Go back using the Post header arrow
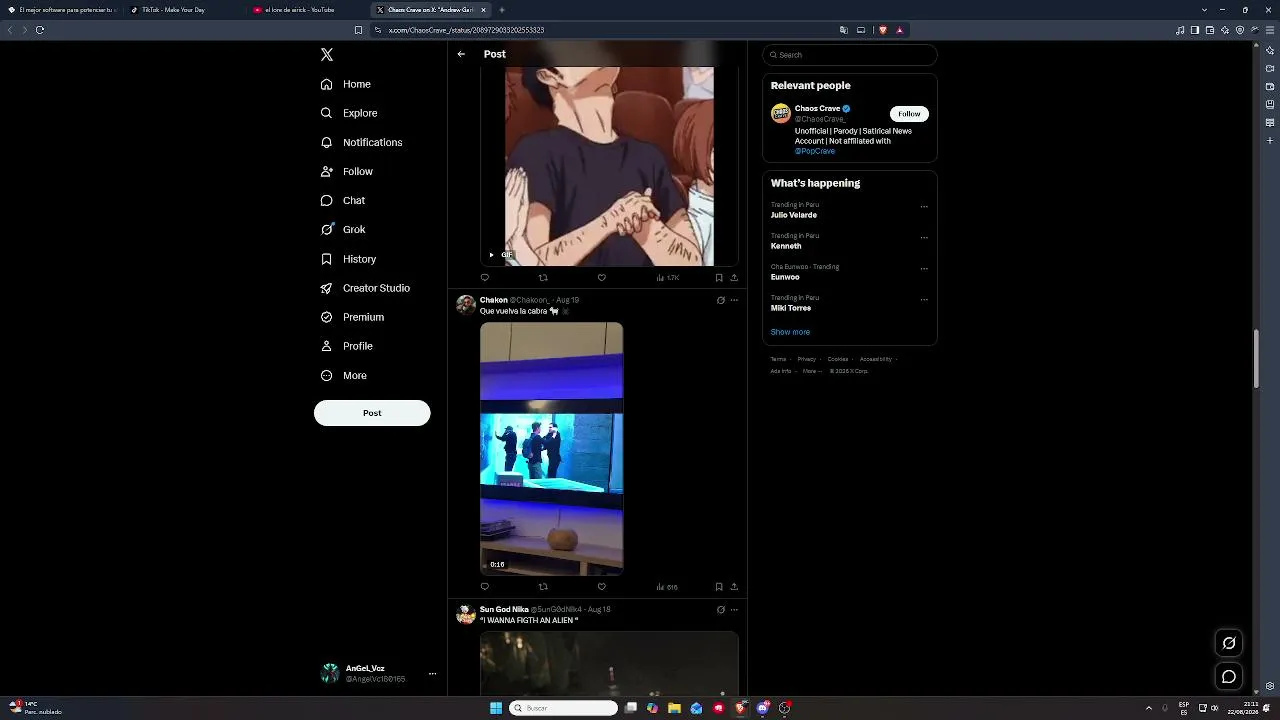Screen dimensions: 1280x720 click(x=461, y=54)
